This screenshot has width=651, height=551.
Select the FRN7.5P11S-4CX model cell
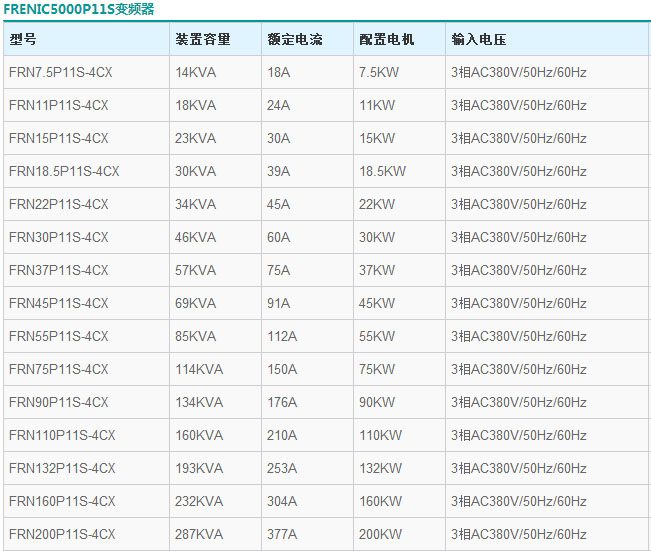tap(59, 73)
